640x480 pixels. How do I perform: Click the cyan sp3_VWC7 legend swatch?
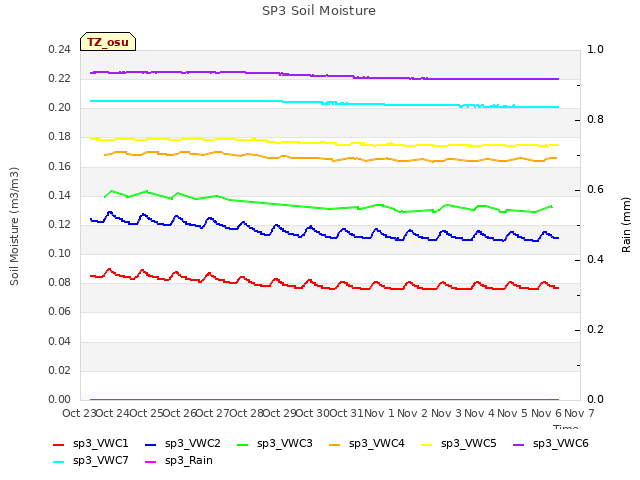coord(59,462)
